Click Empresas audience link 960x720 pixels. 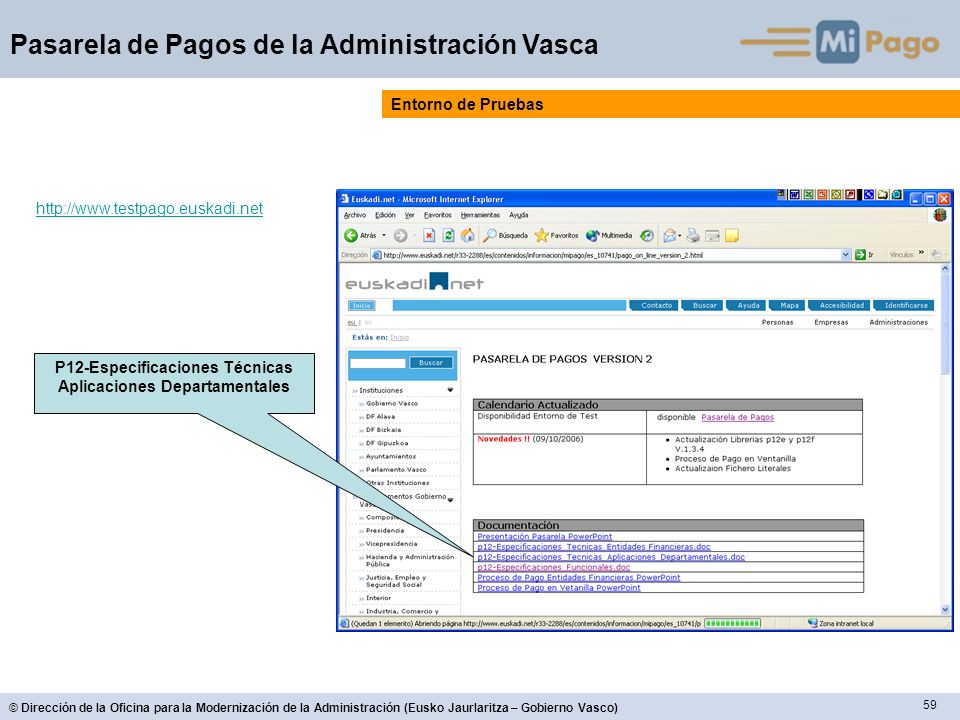[x=831, y=322]
